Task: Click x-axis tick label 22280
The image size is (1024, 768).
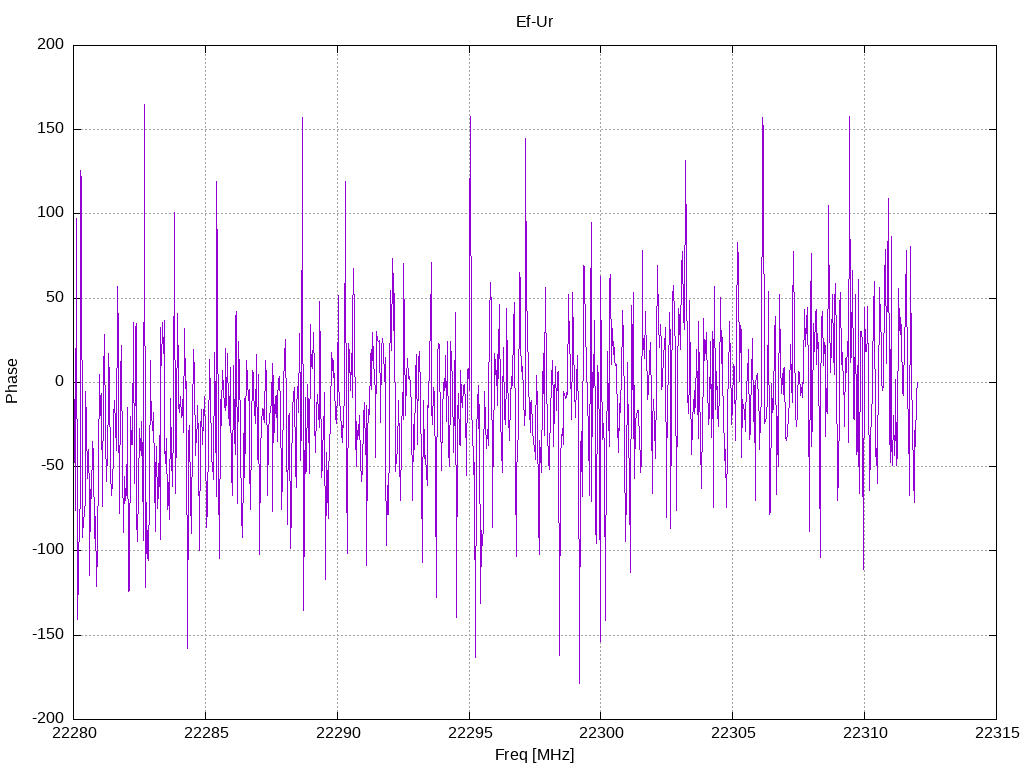Action: 74,733
